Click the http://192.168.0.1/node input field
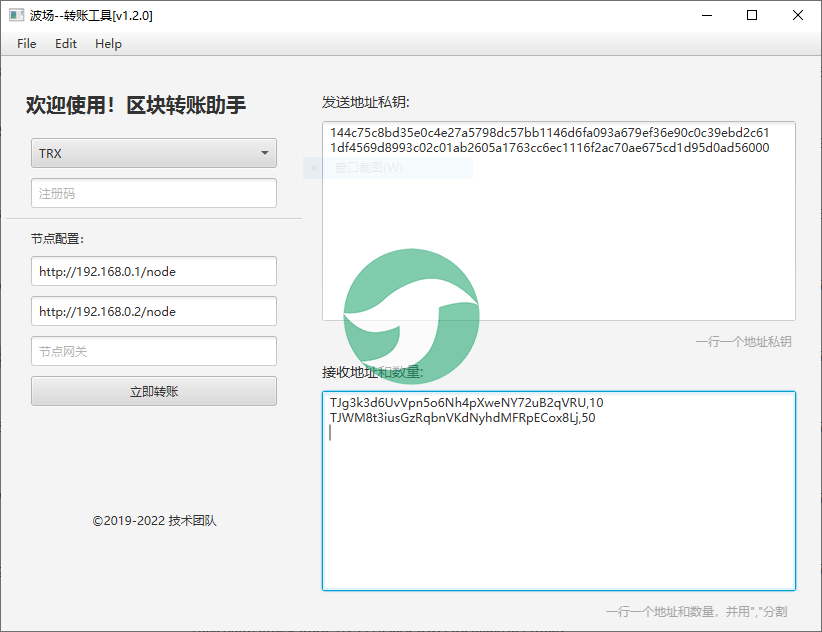 coord(154,271)
